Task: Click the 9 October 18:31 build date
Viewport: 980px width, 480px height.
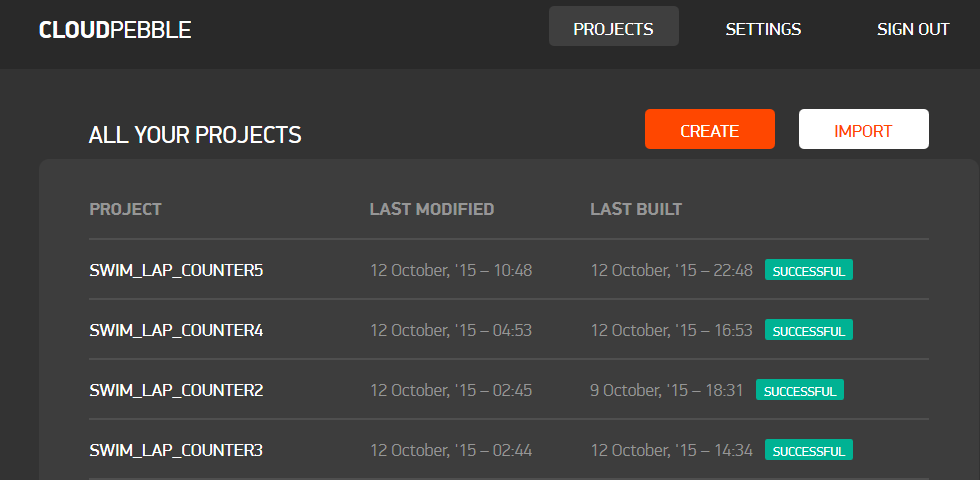Action: click(667, 391)
